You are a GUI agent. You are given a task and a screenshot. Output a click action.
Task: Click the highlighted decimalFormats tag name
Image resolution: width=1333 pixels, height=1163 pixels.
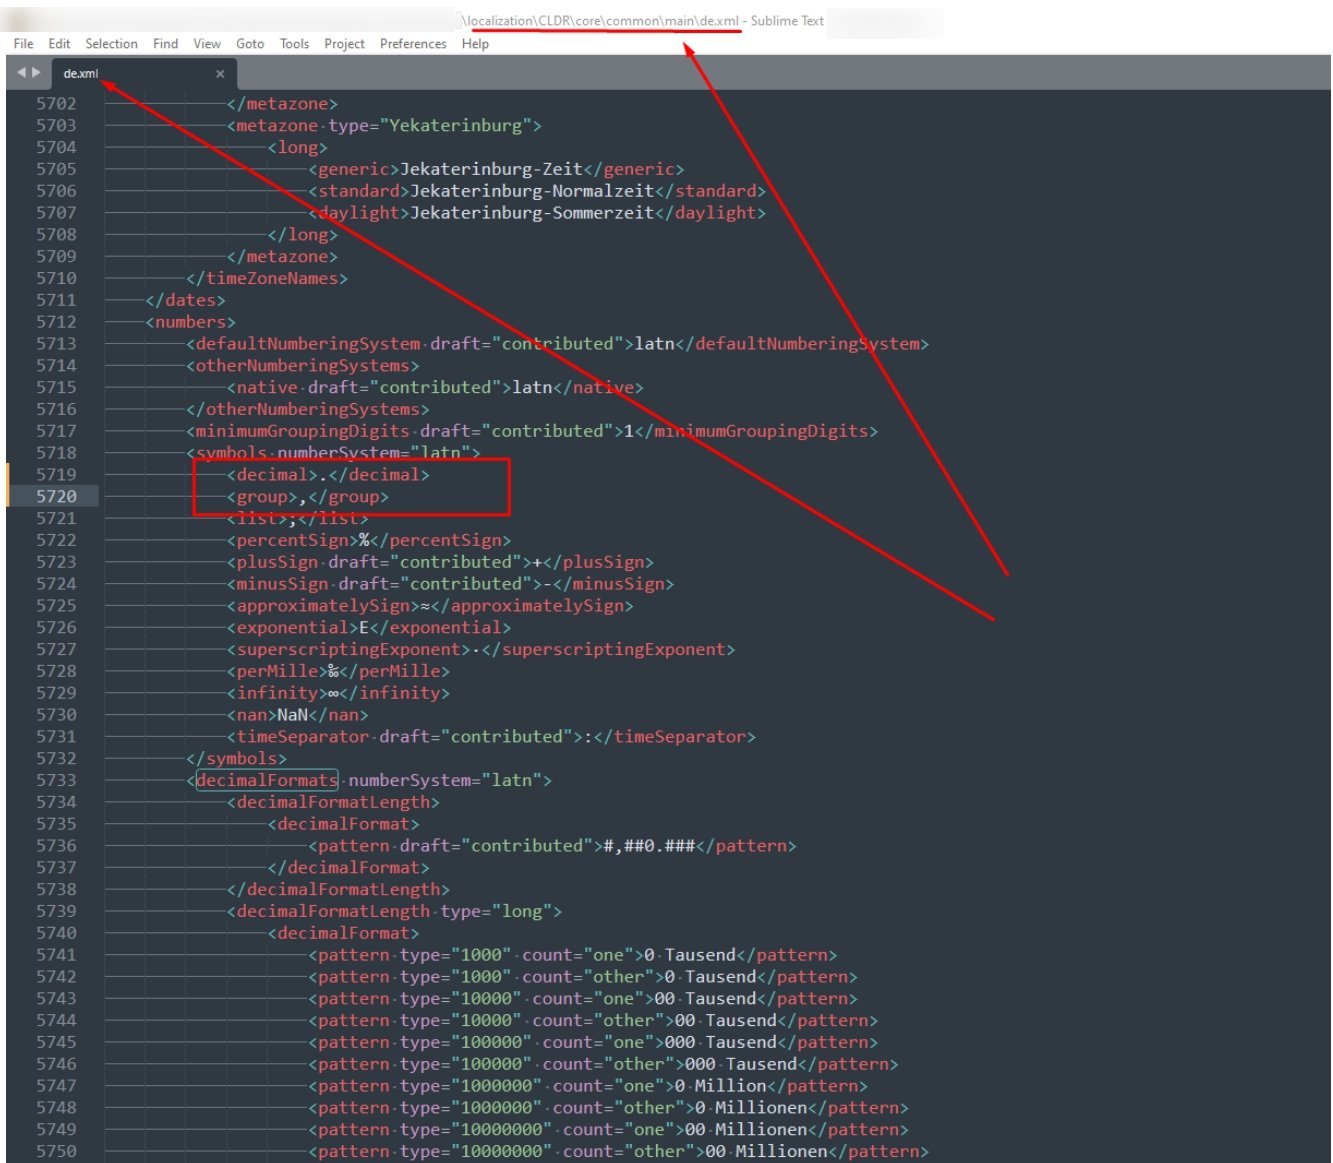point(267,780)
